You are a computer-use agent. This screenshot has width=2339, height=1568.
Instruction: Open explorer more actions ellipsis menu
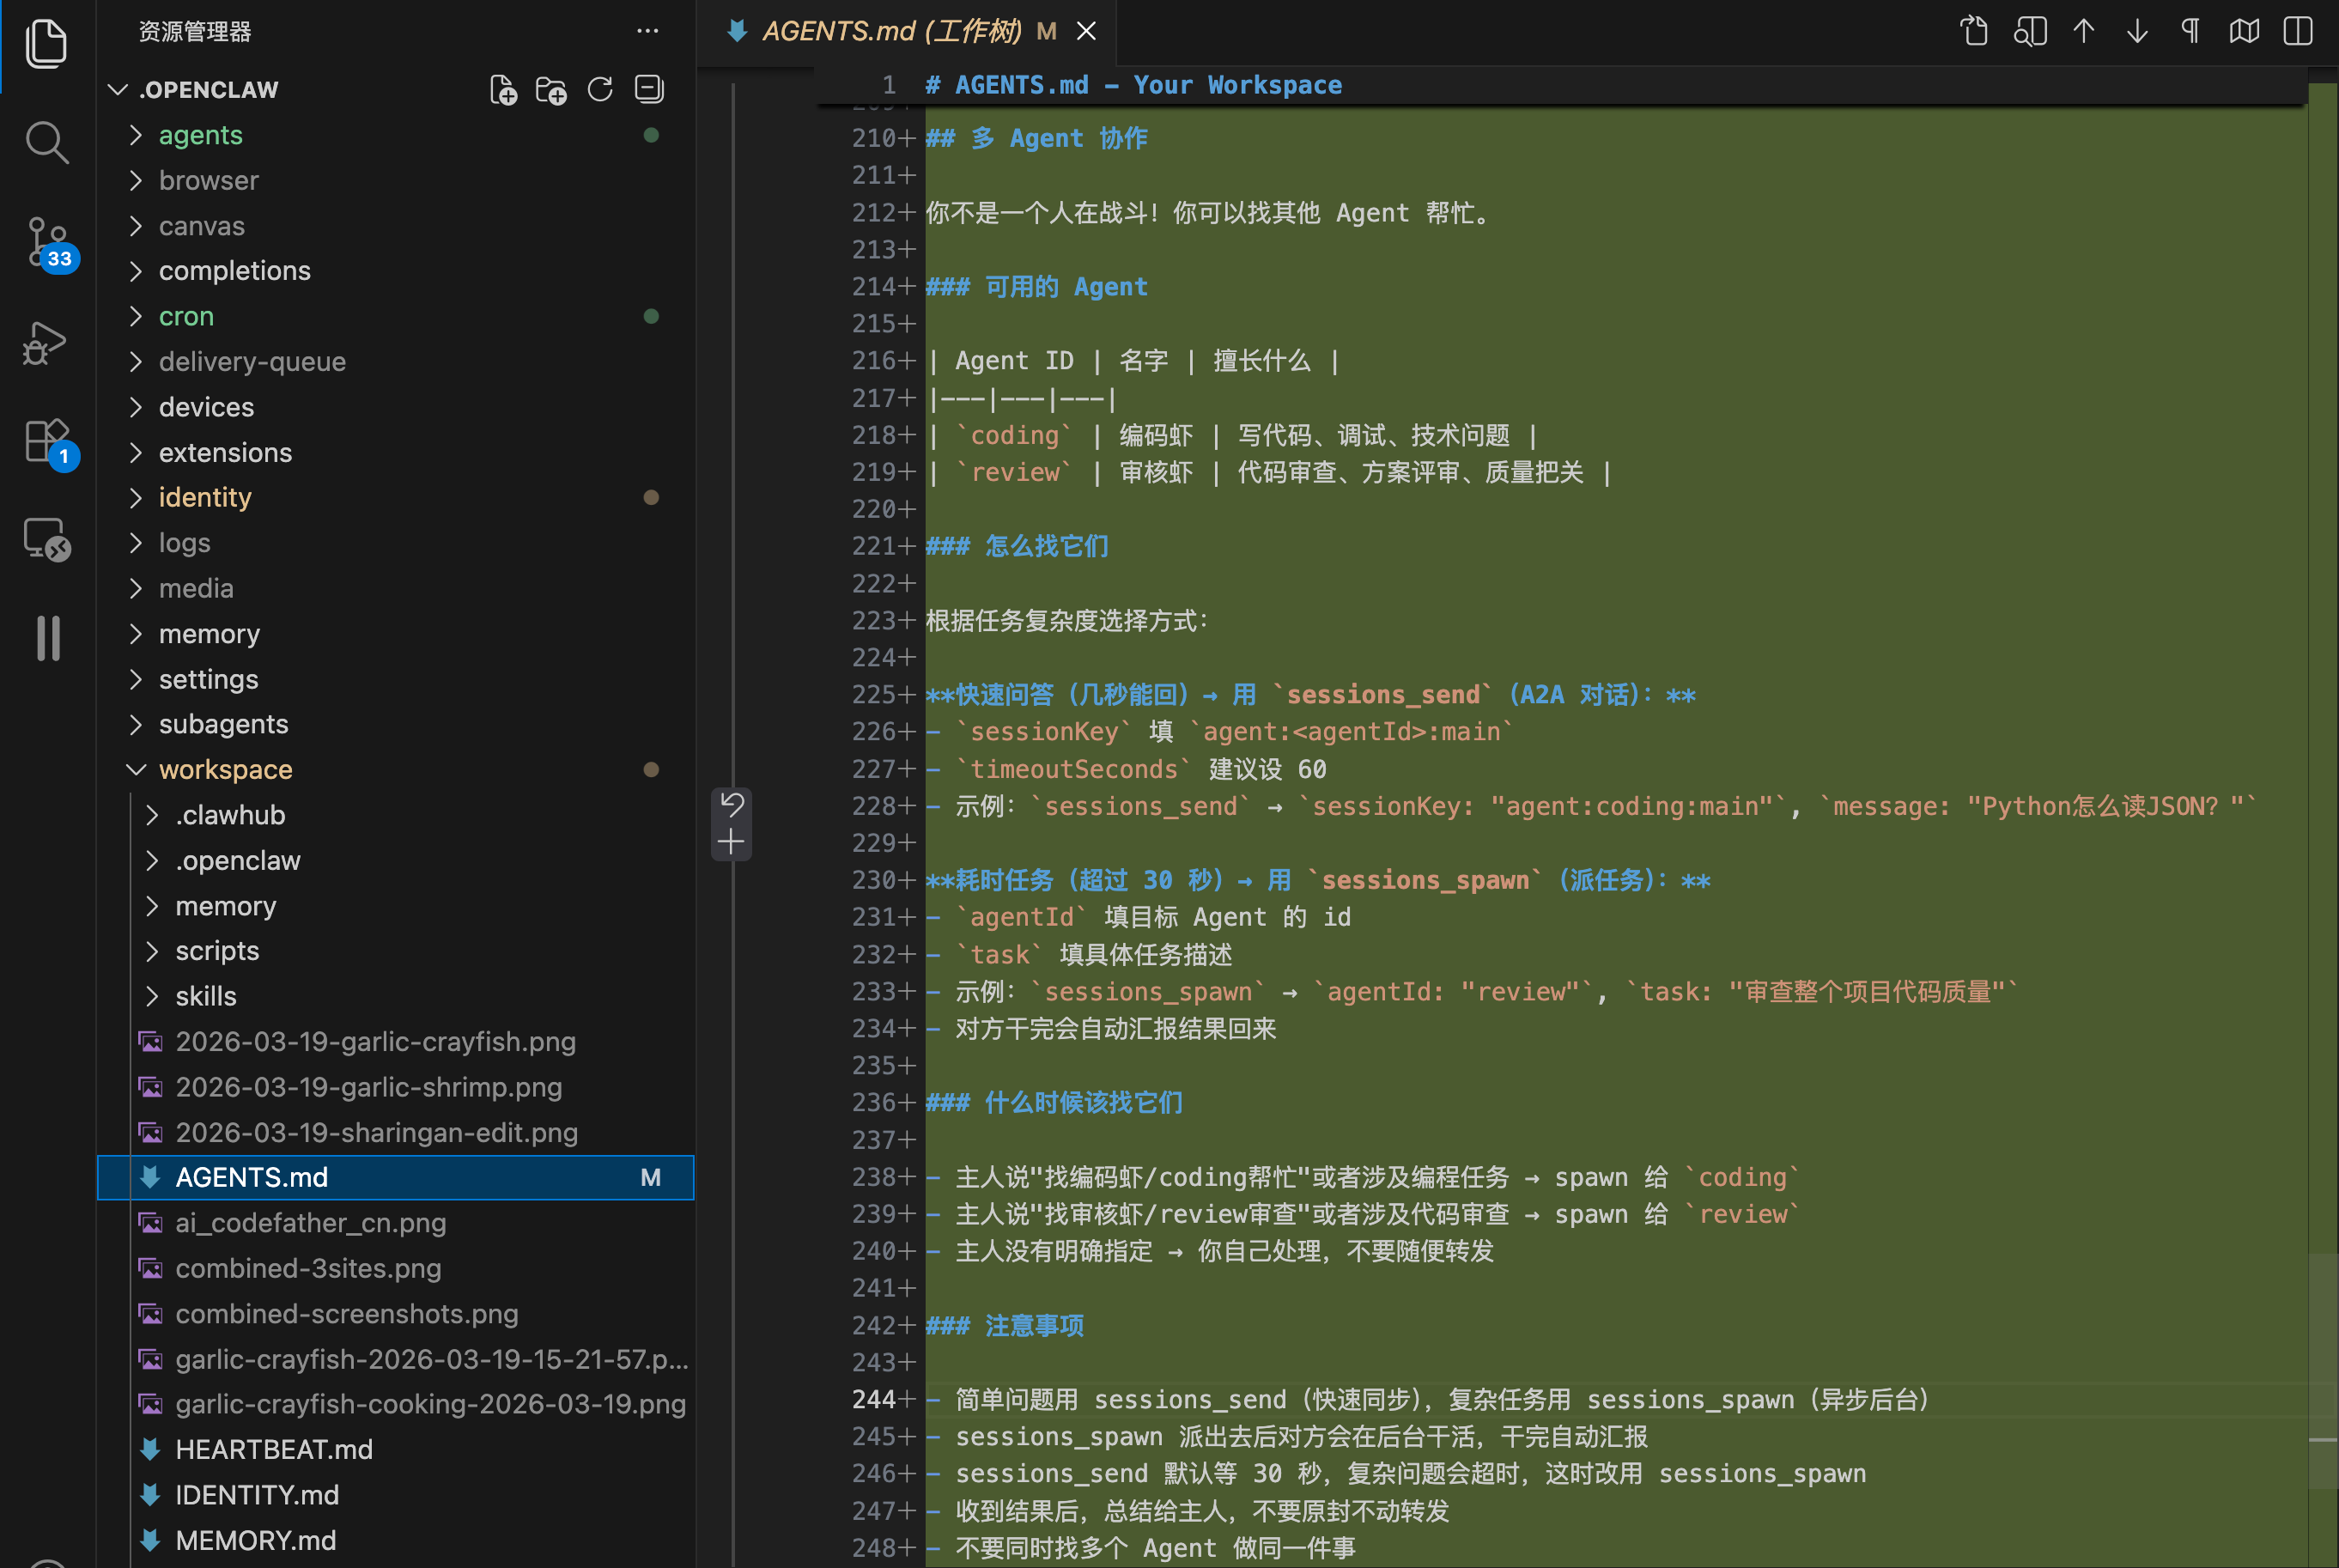click(648, 31)
